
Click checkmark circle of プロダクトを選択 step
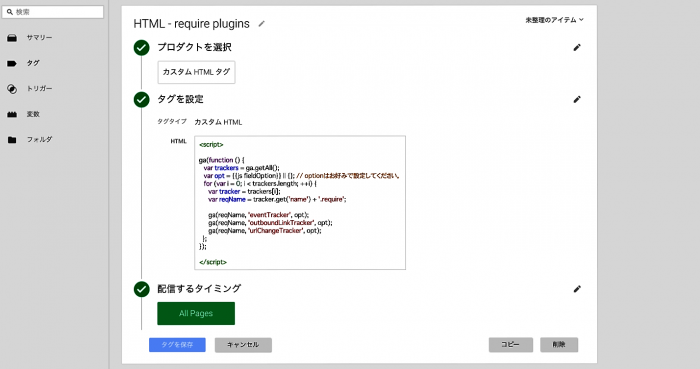pyautogui.click(x=142, y=48)
